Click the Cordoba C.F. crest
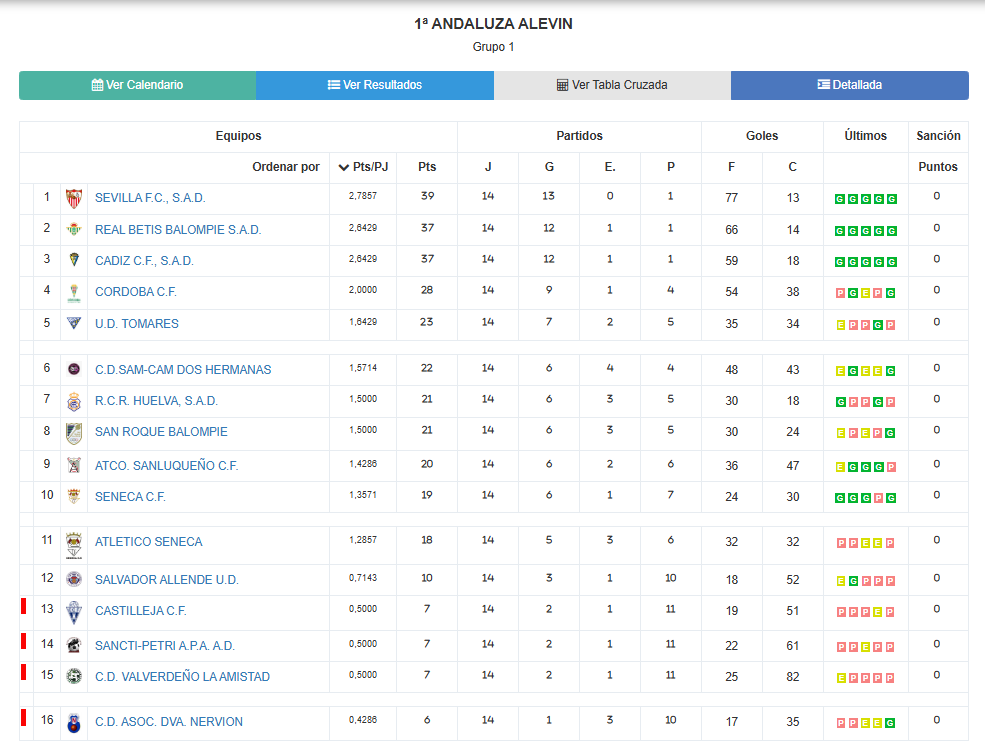985x756 pixels. [x=73, y=293]
